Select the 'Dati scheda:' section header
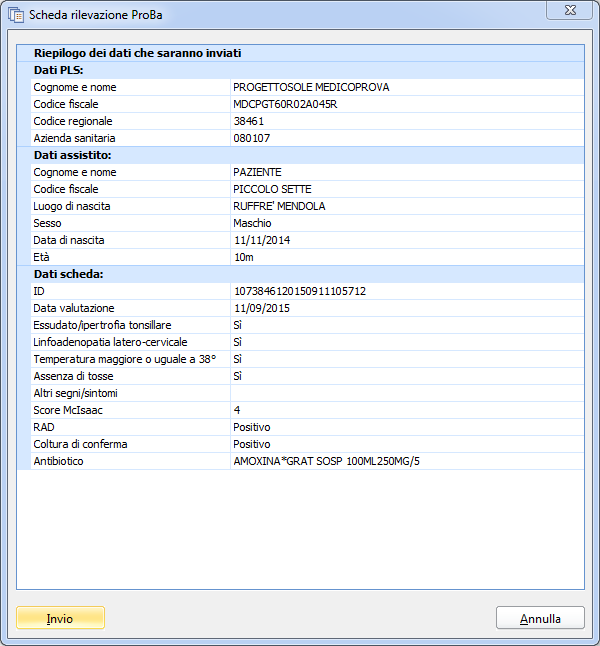This screenshot has width=600, height=646. pos(68,274)
